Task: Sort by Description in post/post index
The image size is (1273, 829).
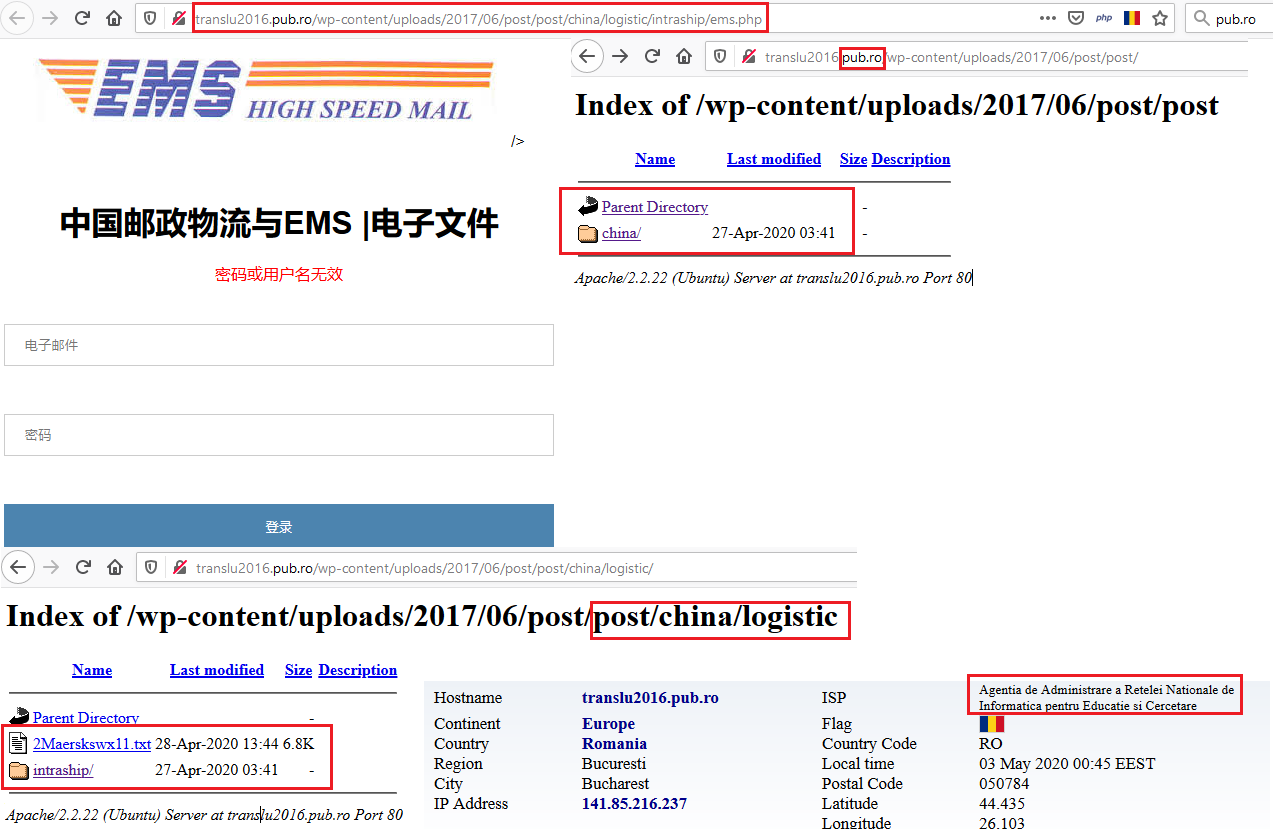Action: [911, 159]
